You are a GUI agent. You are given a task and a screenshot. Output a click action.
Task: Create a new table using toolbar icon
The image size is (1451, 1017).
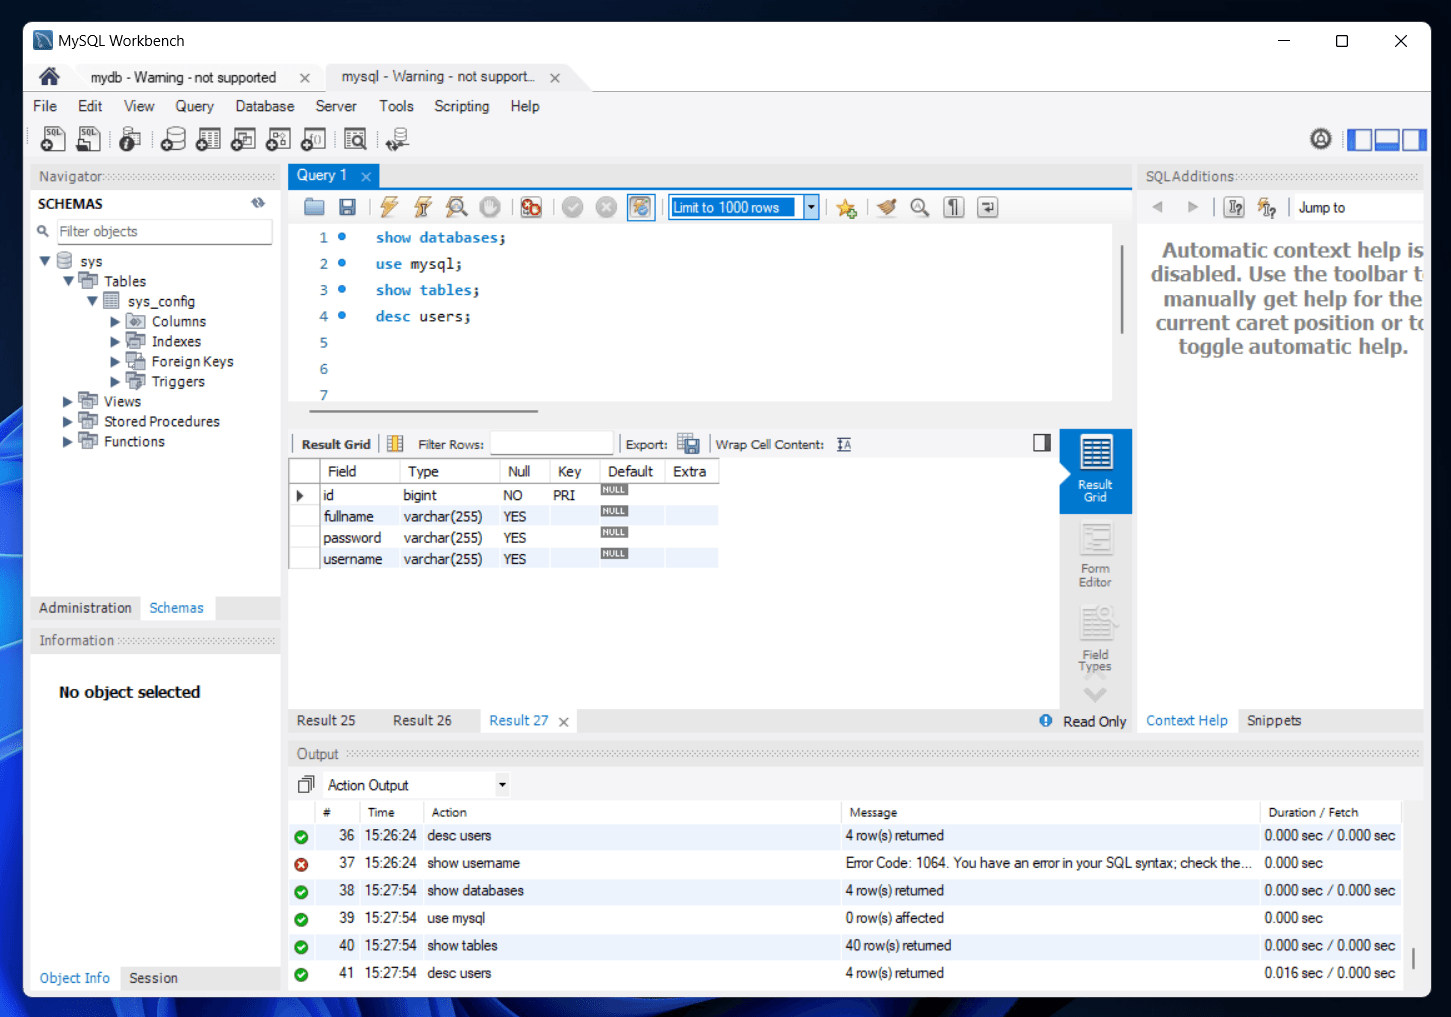208,138
